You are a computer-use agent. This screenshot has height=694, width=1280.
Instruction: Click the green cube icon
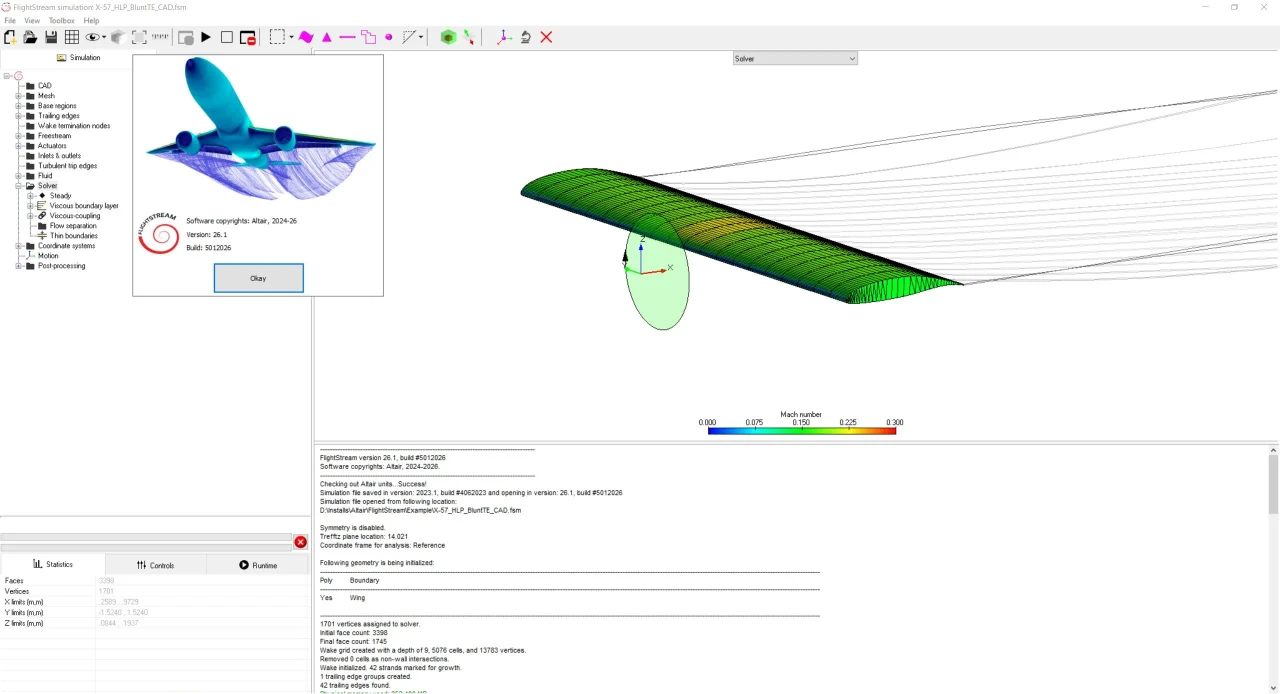448,37
